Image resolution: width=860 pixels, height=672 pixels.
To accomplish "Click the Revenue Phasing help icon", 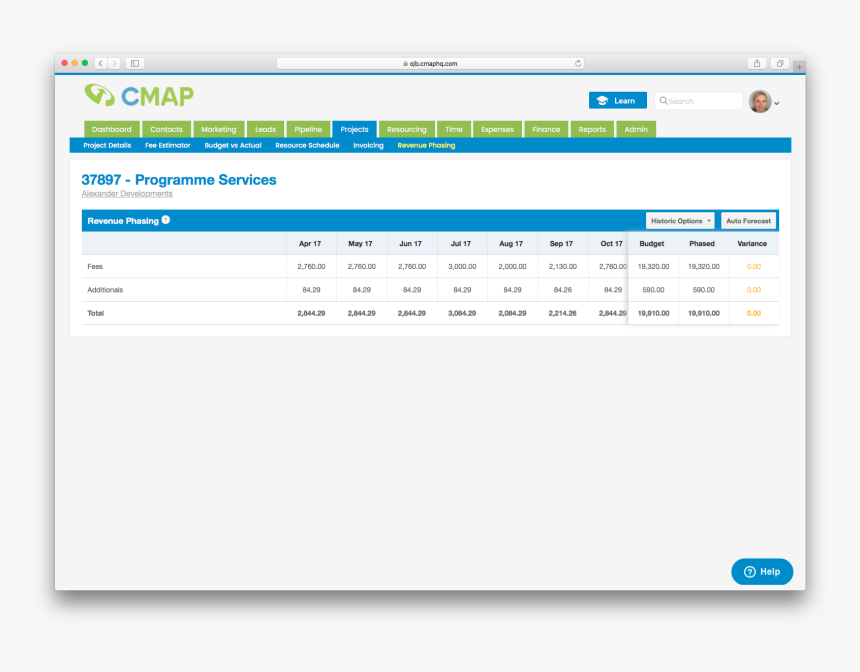I will pyautogui.click(x=166, y=220).
